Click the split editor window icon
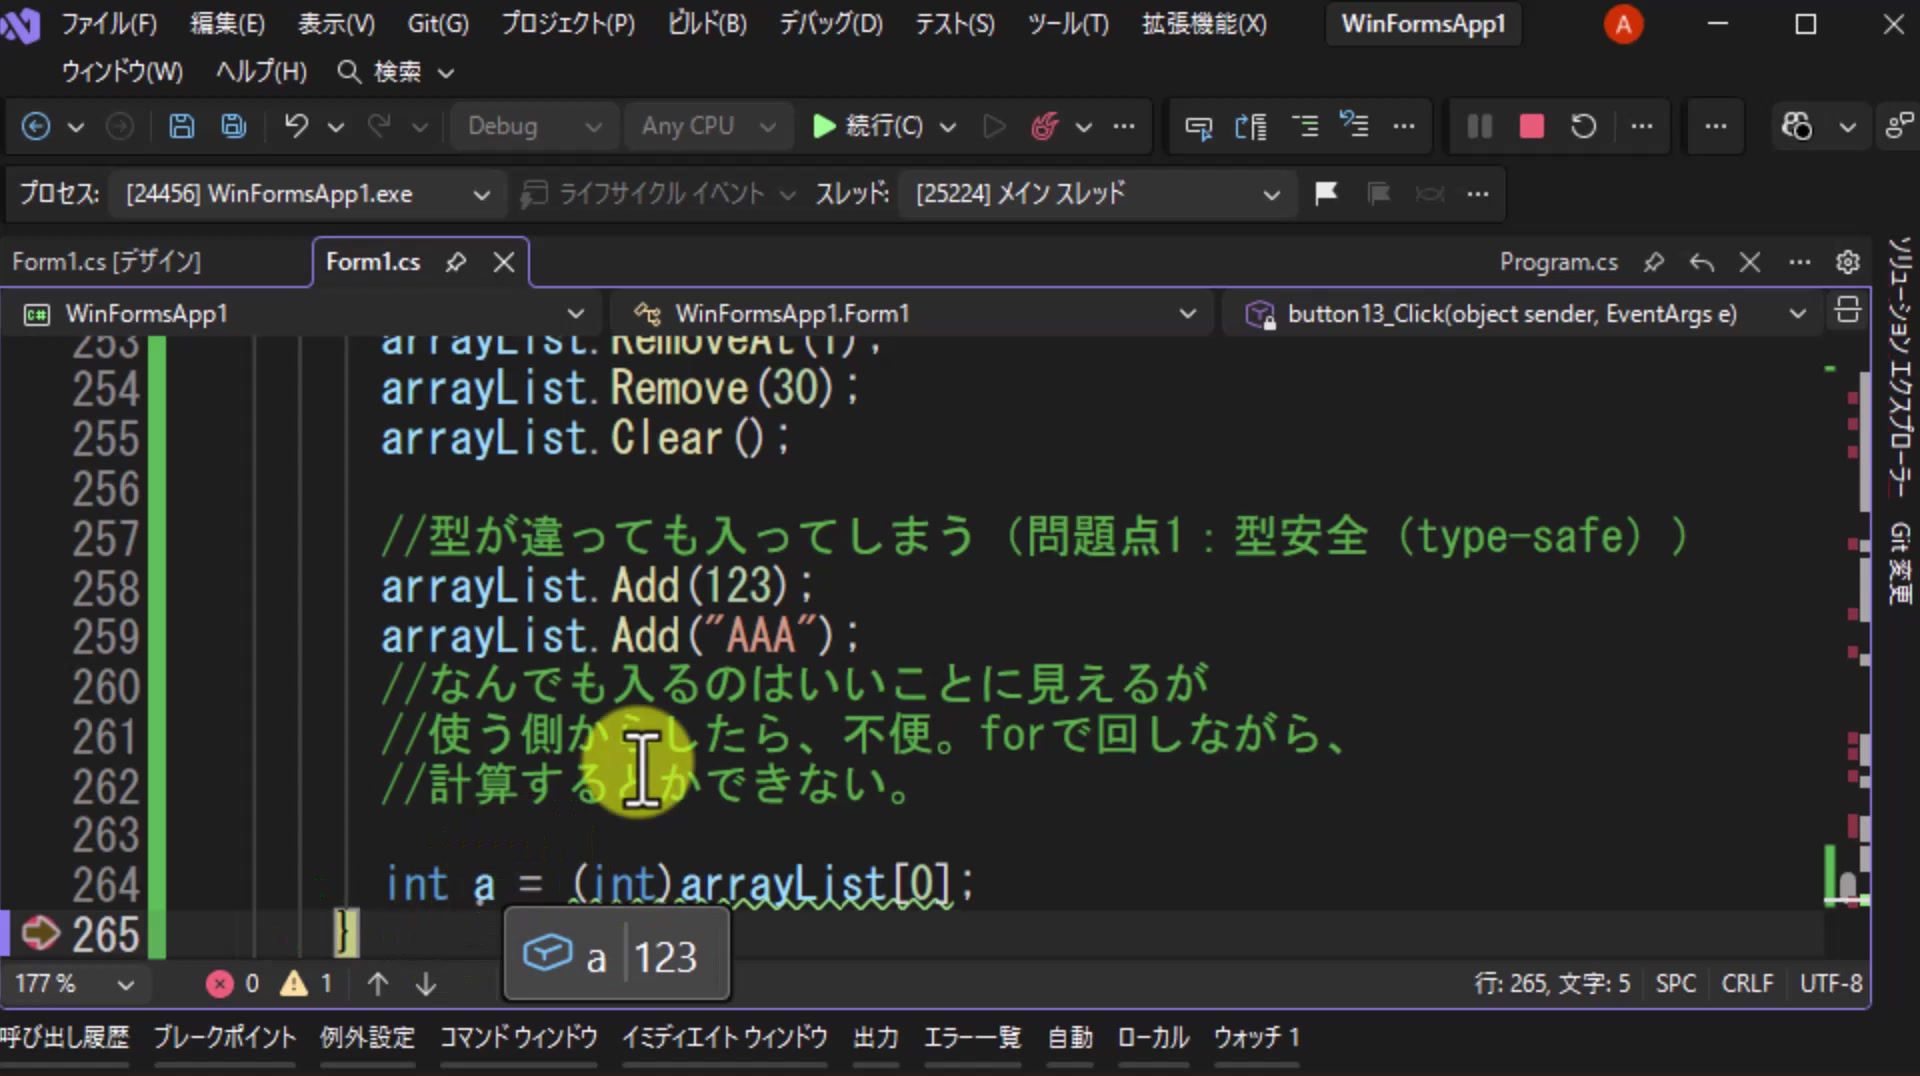This screenshot has width=1920, height=1076. [x=1847, y=310]
